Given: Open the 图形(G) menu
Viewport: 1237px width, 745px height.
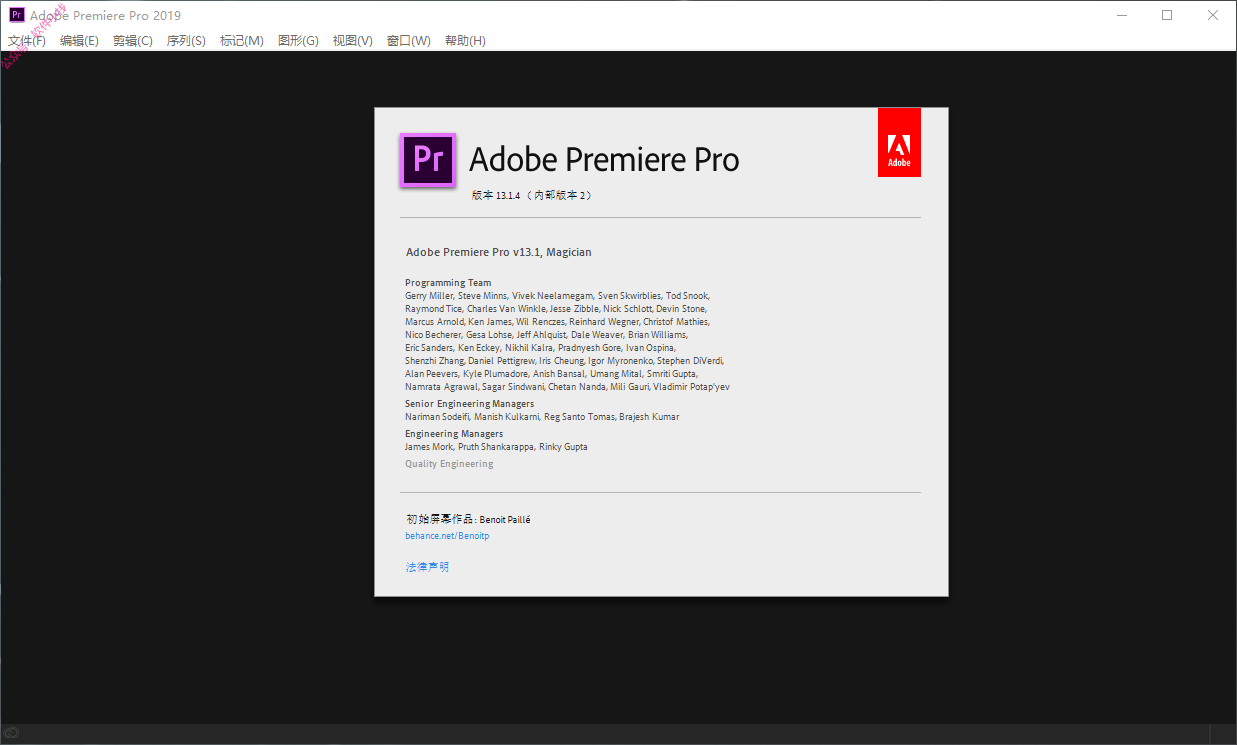Looking at the screenshot, I should pos(298,41).
